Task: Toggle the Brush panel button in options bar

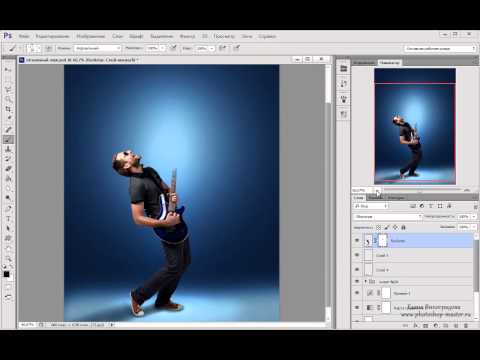Action: pos(49,48)
